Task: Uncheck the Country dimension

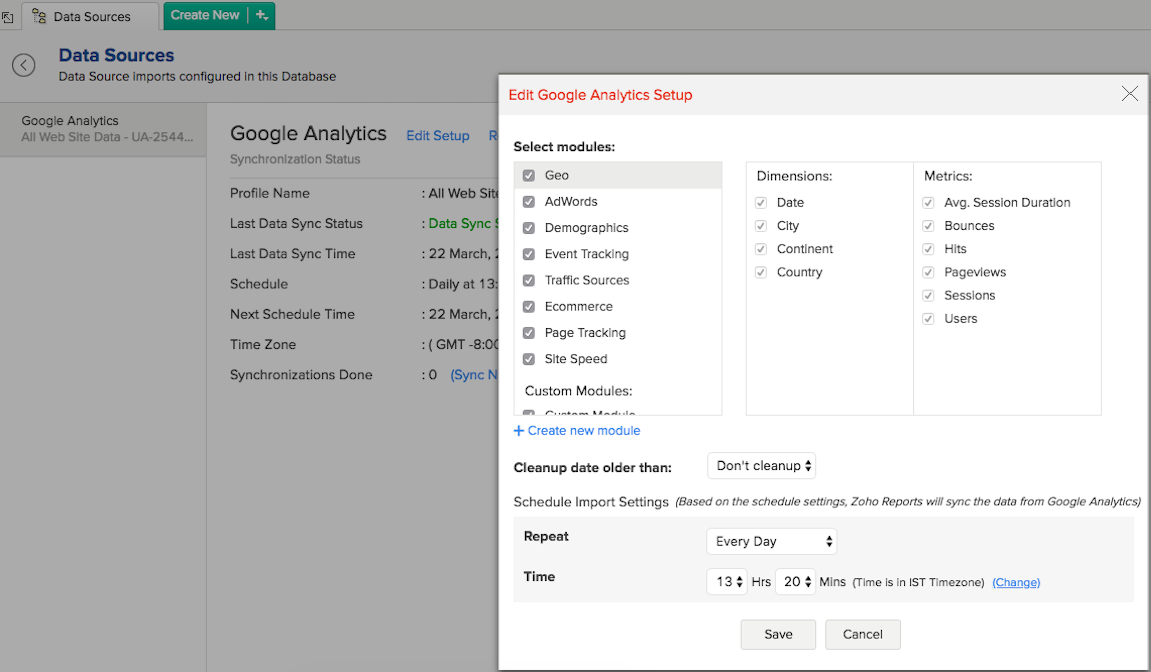Action: 760,272
